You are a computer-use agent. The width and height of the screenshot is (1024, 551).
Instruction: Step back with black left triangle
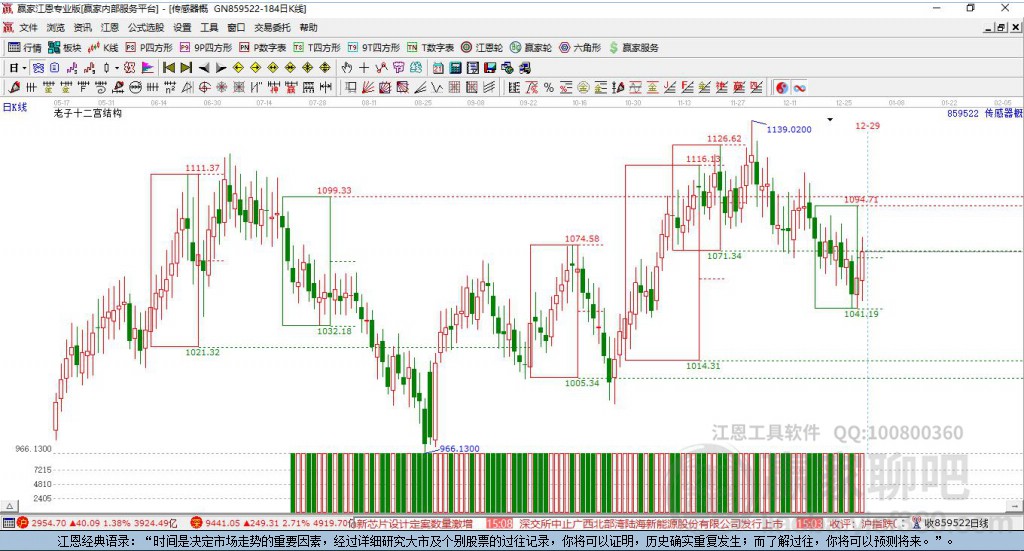pyautogui.click(x=204, y=67)
